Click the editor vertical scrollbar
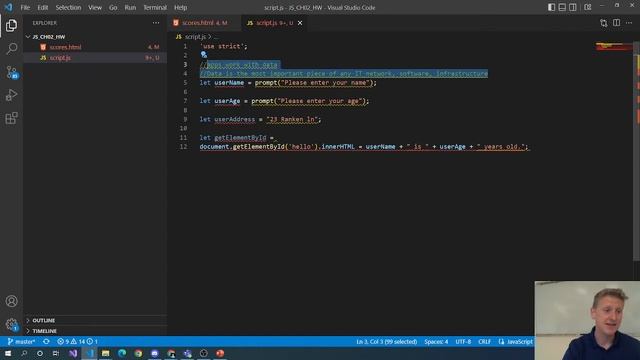The image size is (640, 360). [x=637, y=151]
